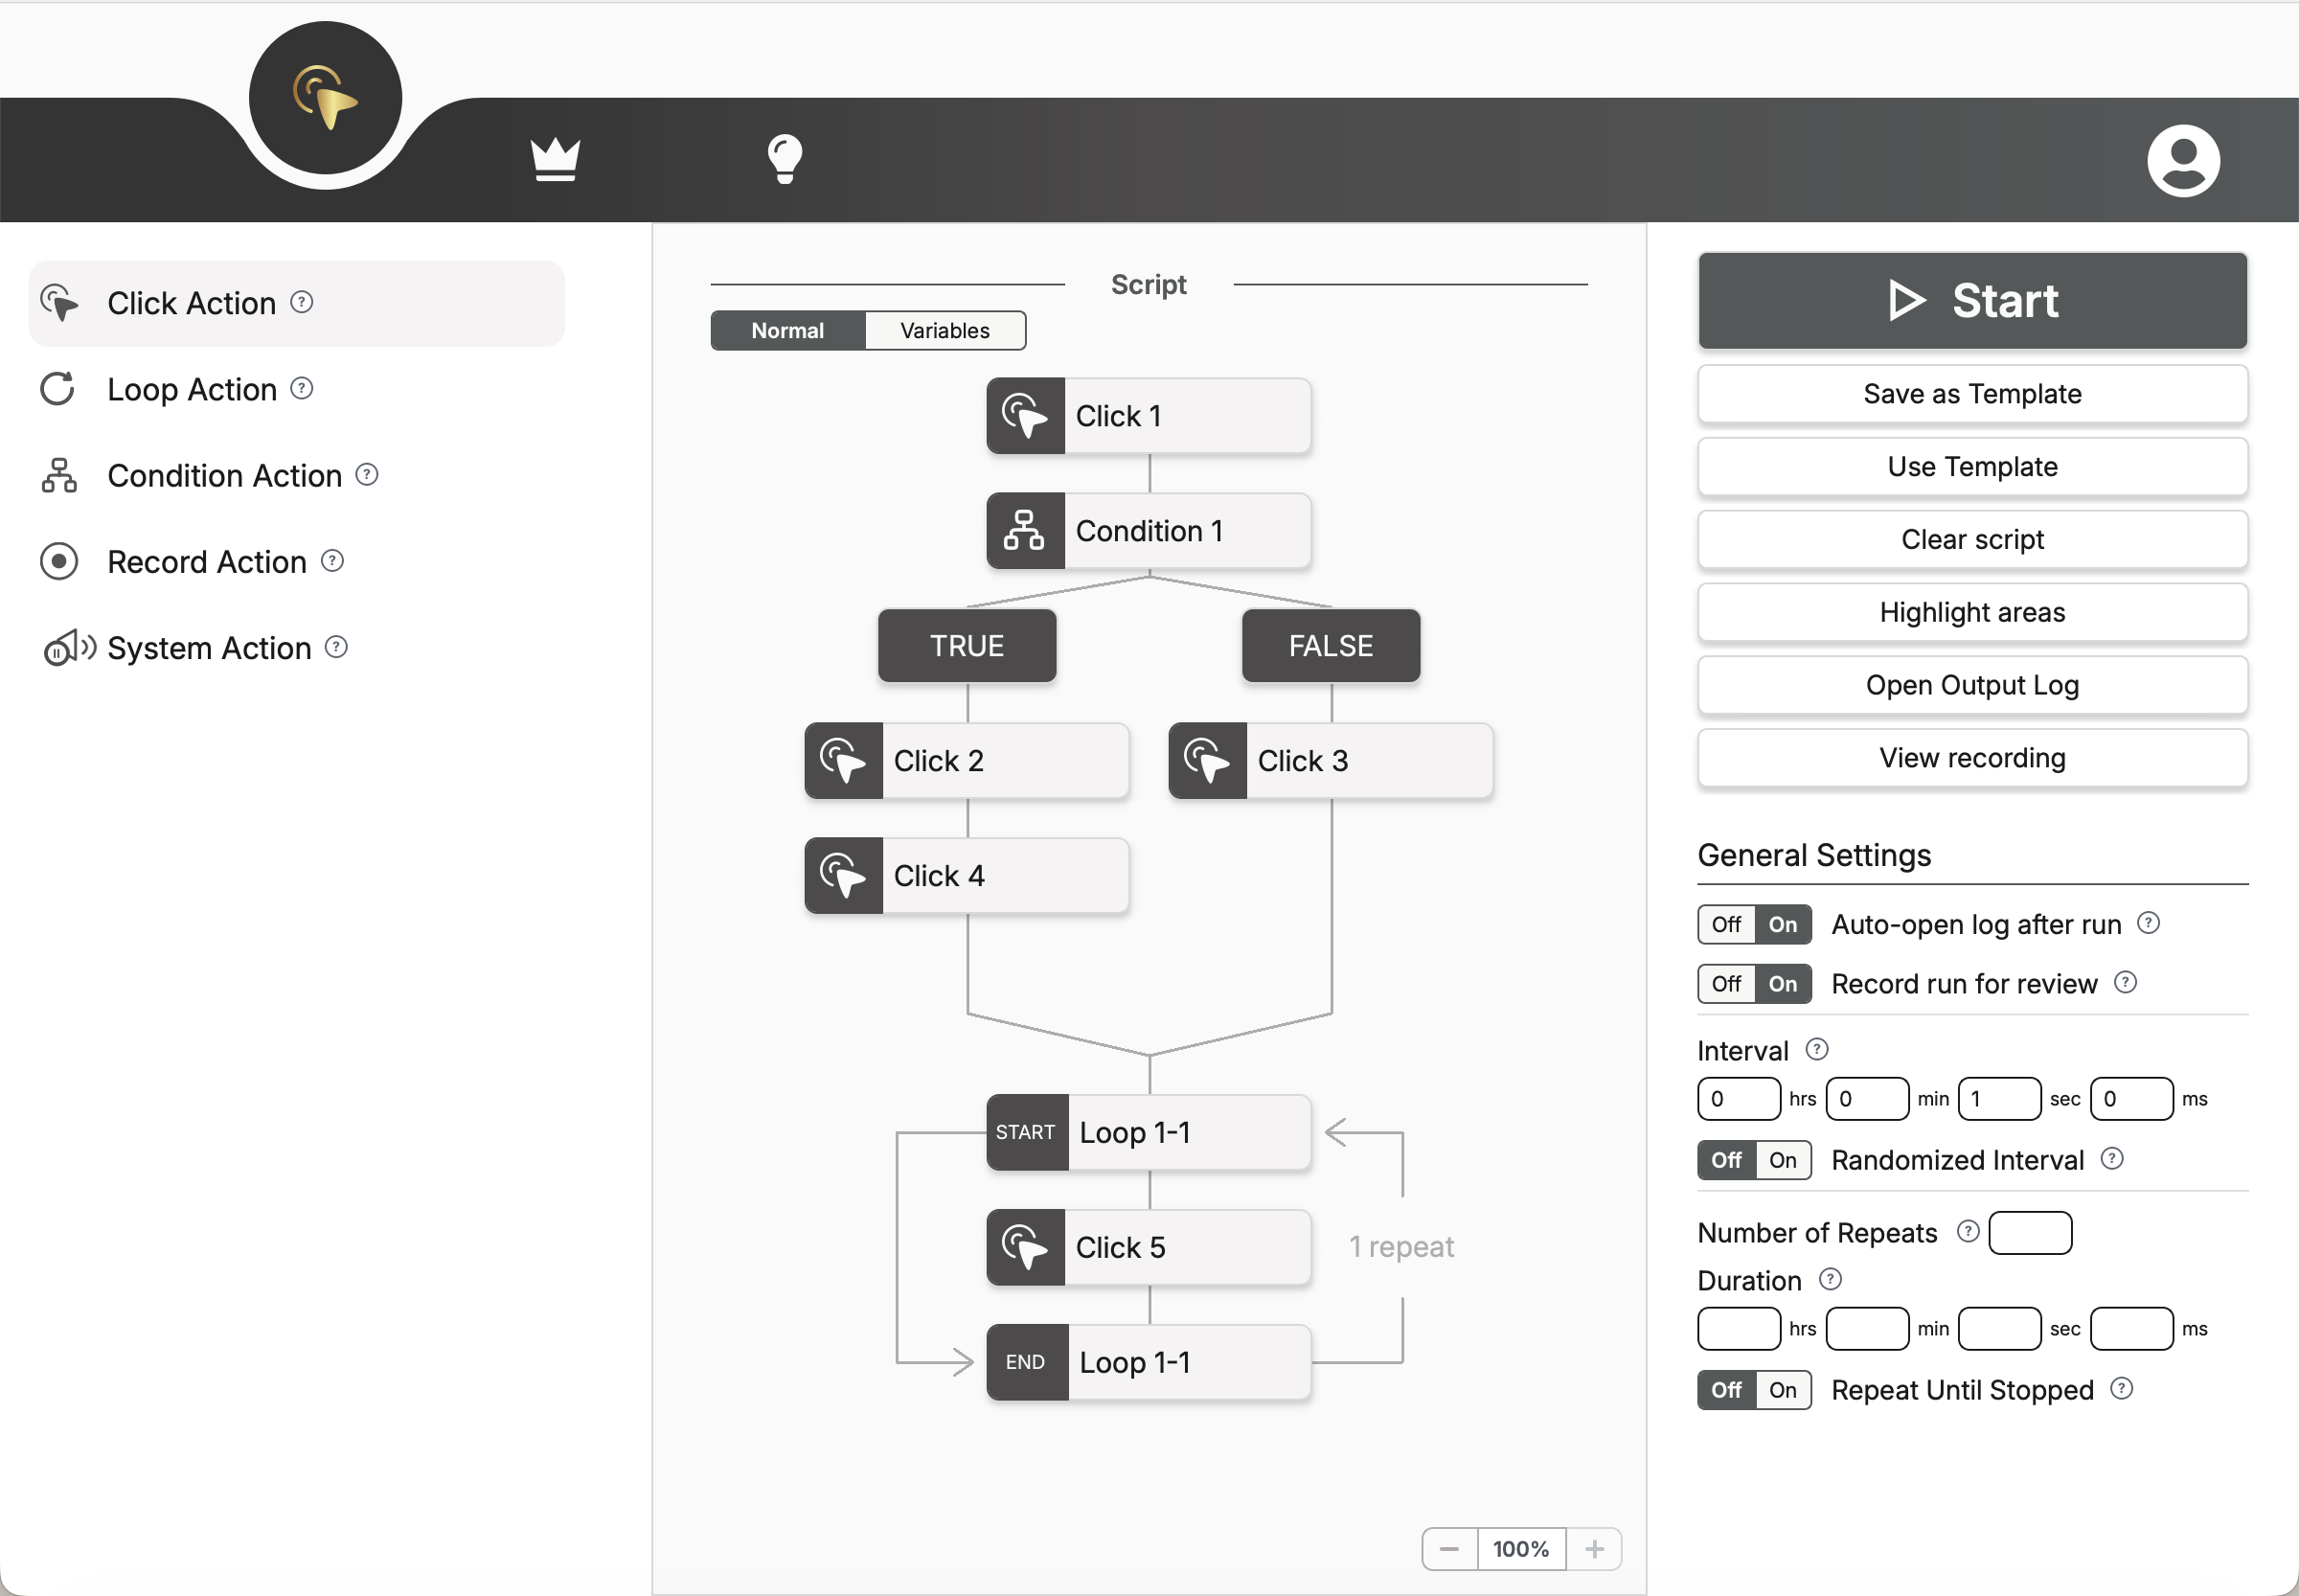Screen dimensions: 2299x1596
Task: Select the END Loop 1-1 node
Action: coord(1149,1363)
